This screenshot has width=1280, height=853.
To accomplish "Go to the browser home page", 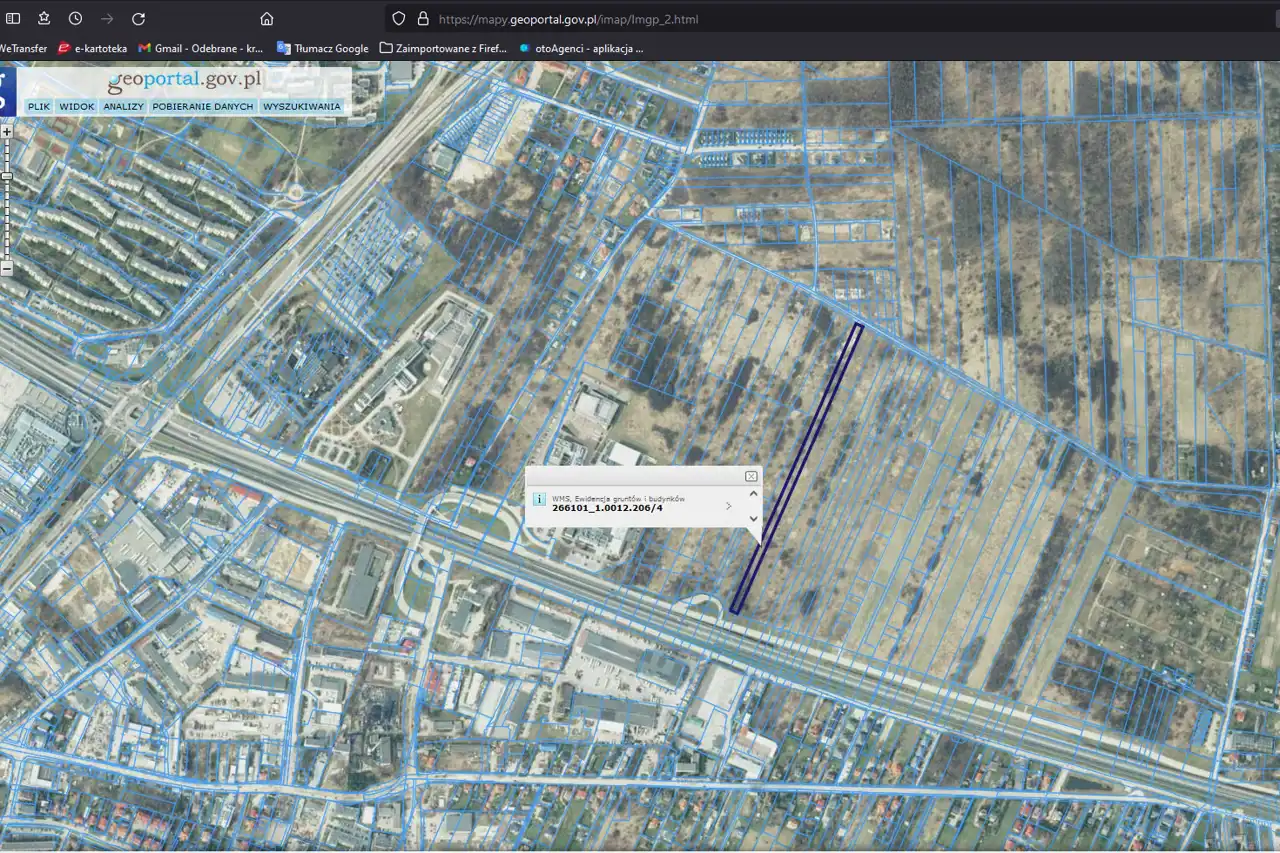I will (x=266, y=19).
